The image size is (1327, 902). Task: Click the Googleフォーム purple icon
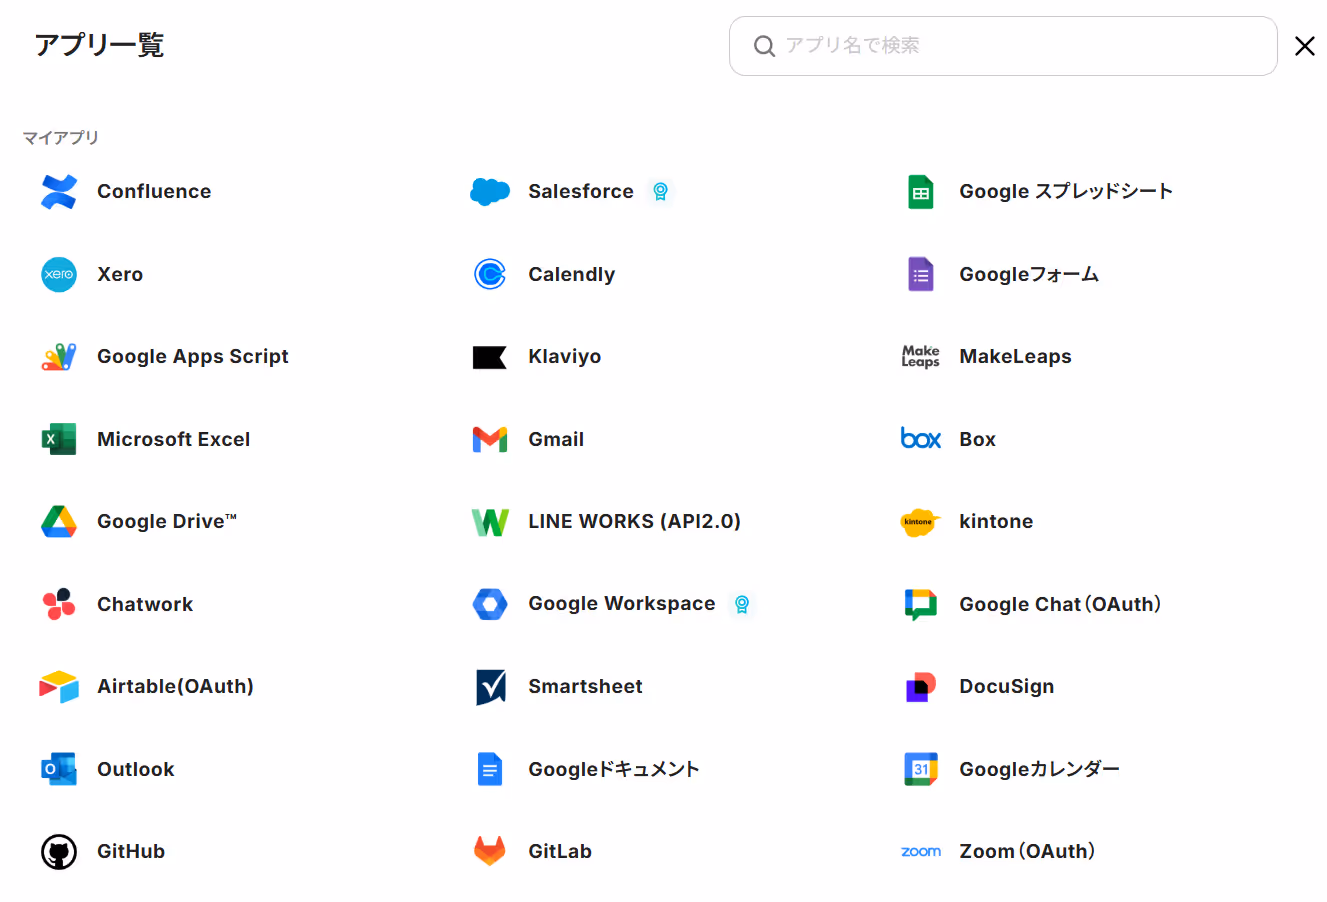(x=921, y=274)
